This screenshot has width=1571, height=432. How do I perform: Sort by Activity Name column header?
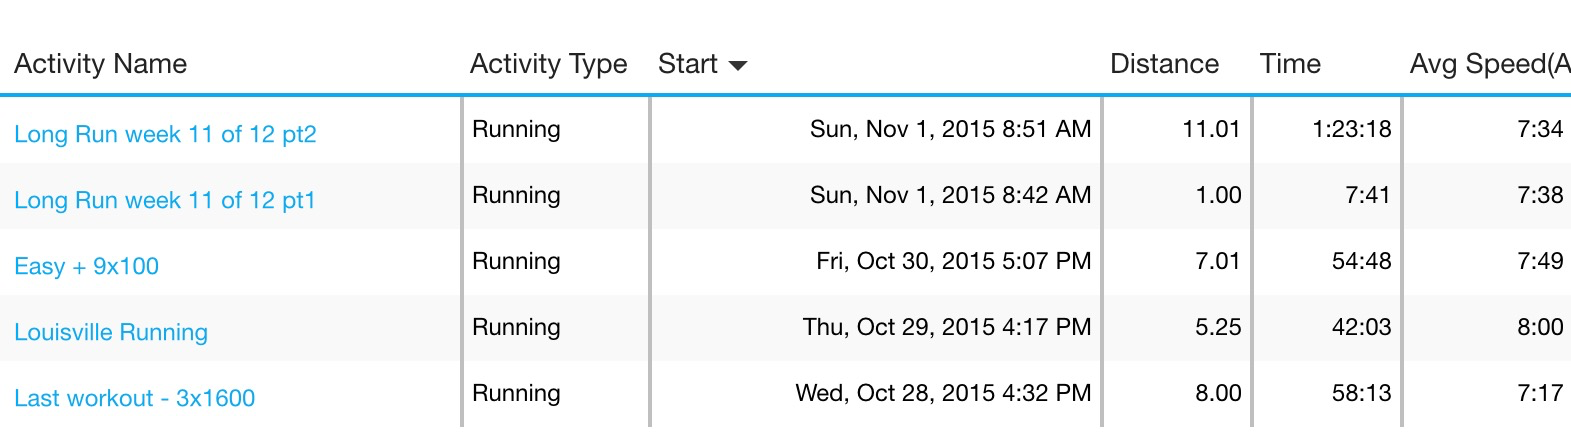(100, 64)
